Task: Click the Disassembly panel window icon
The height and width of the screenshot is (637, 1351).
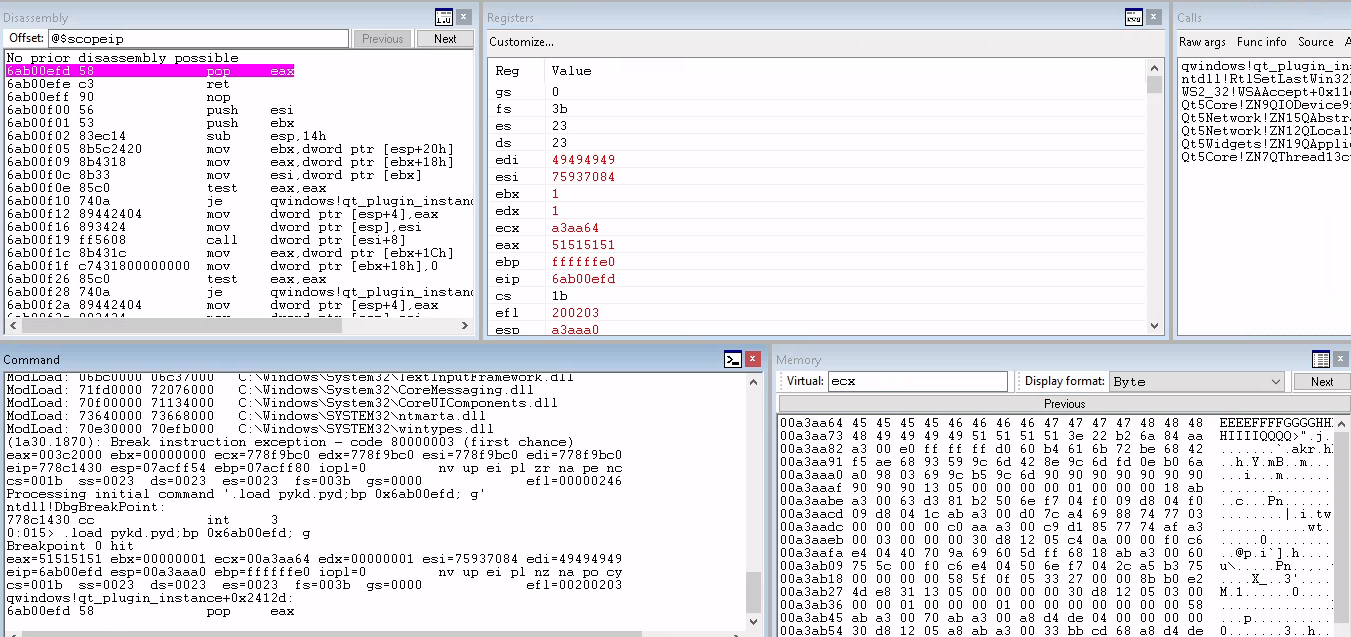Action: coord(444,17)
